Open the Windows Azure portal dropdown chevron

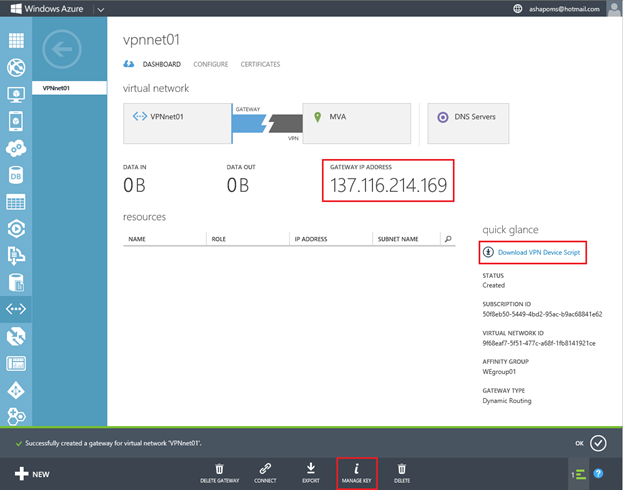tap(101, 10)
